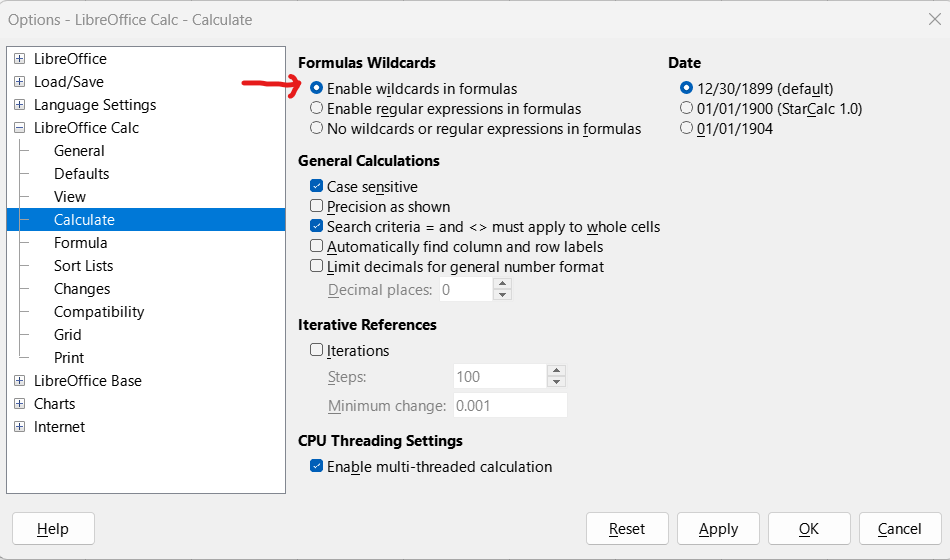Select Enable wildcards in formulas radio button

click(316, 88)
